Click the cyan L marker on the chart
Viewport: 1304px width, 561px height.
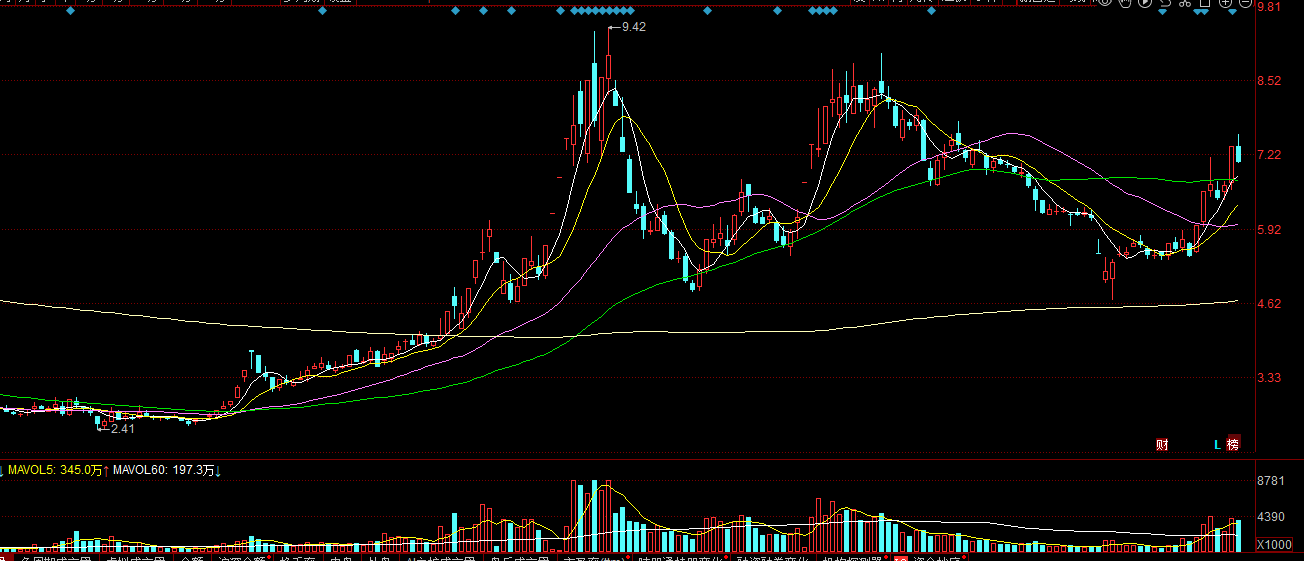1217,444
